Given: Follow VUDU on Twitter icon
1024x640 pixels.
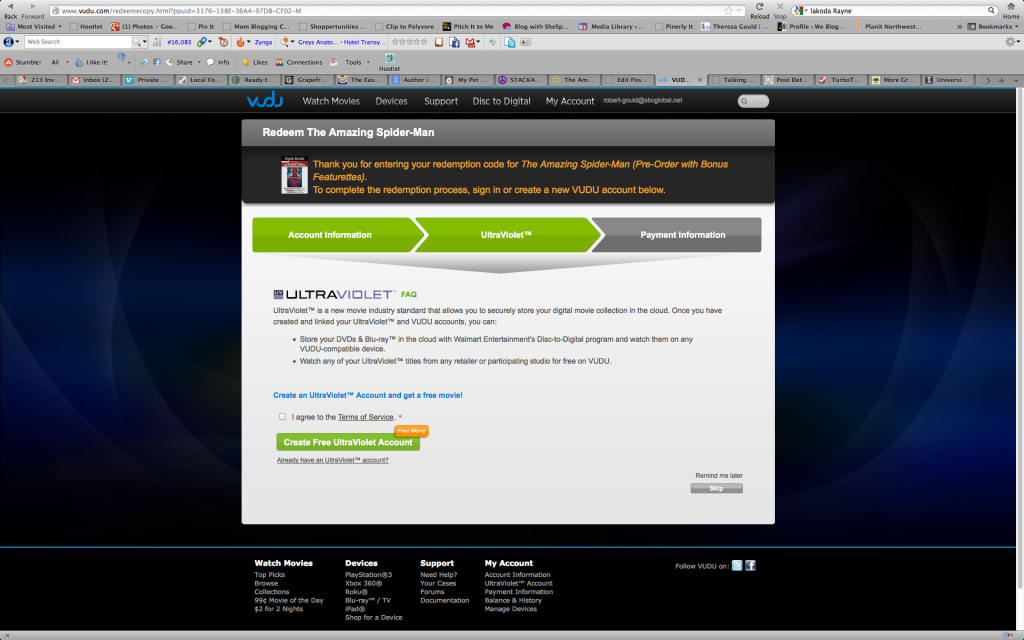Looking at the screenshot, I should click(737, 566).
